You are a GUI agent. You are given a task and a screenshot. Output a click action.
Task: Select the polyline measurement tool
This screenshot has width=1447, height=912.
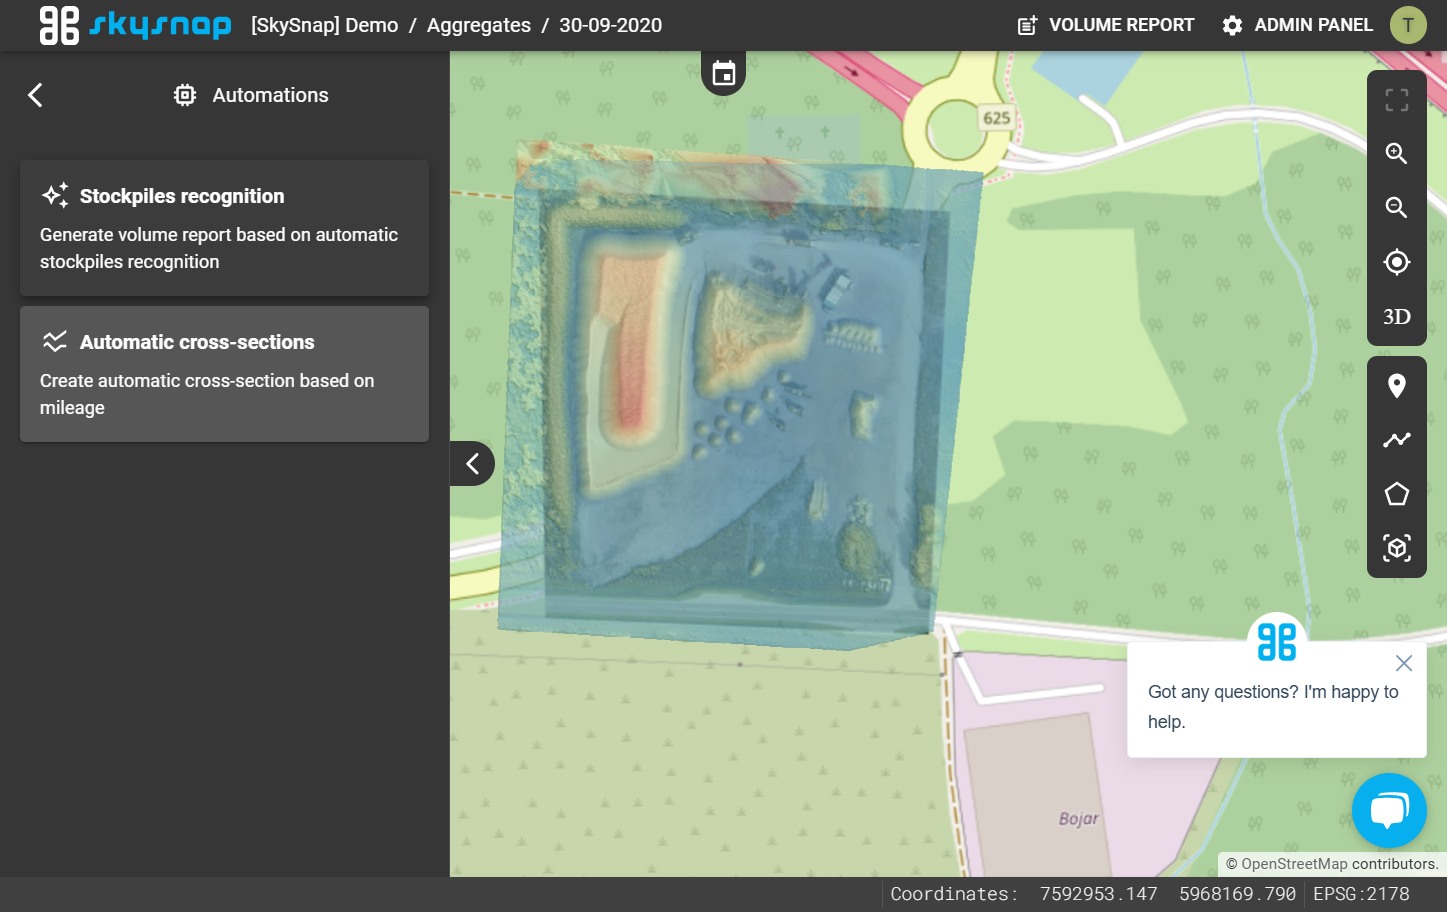[x=1397, y=439]
